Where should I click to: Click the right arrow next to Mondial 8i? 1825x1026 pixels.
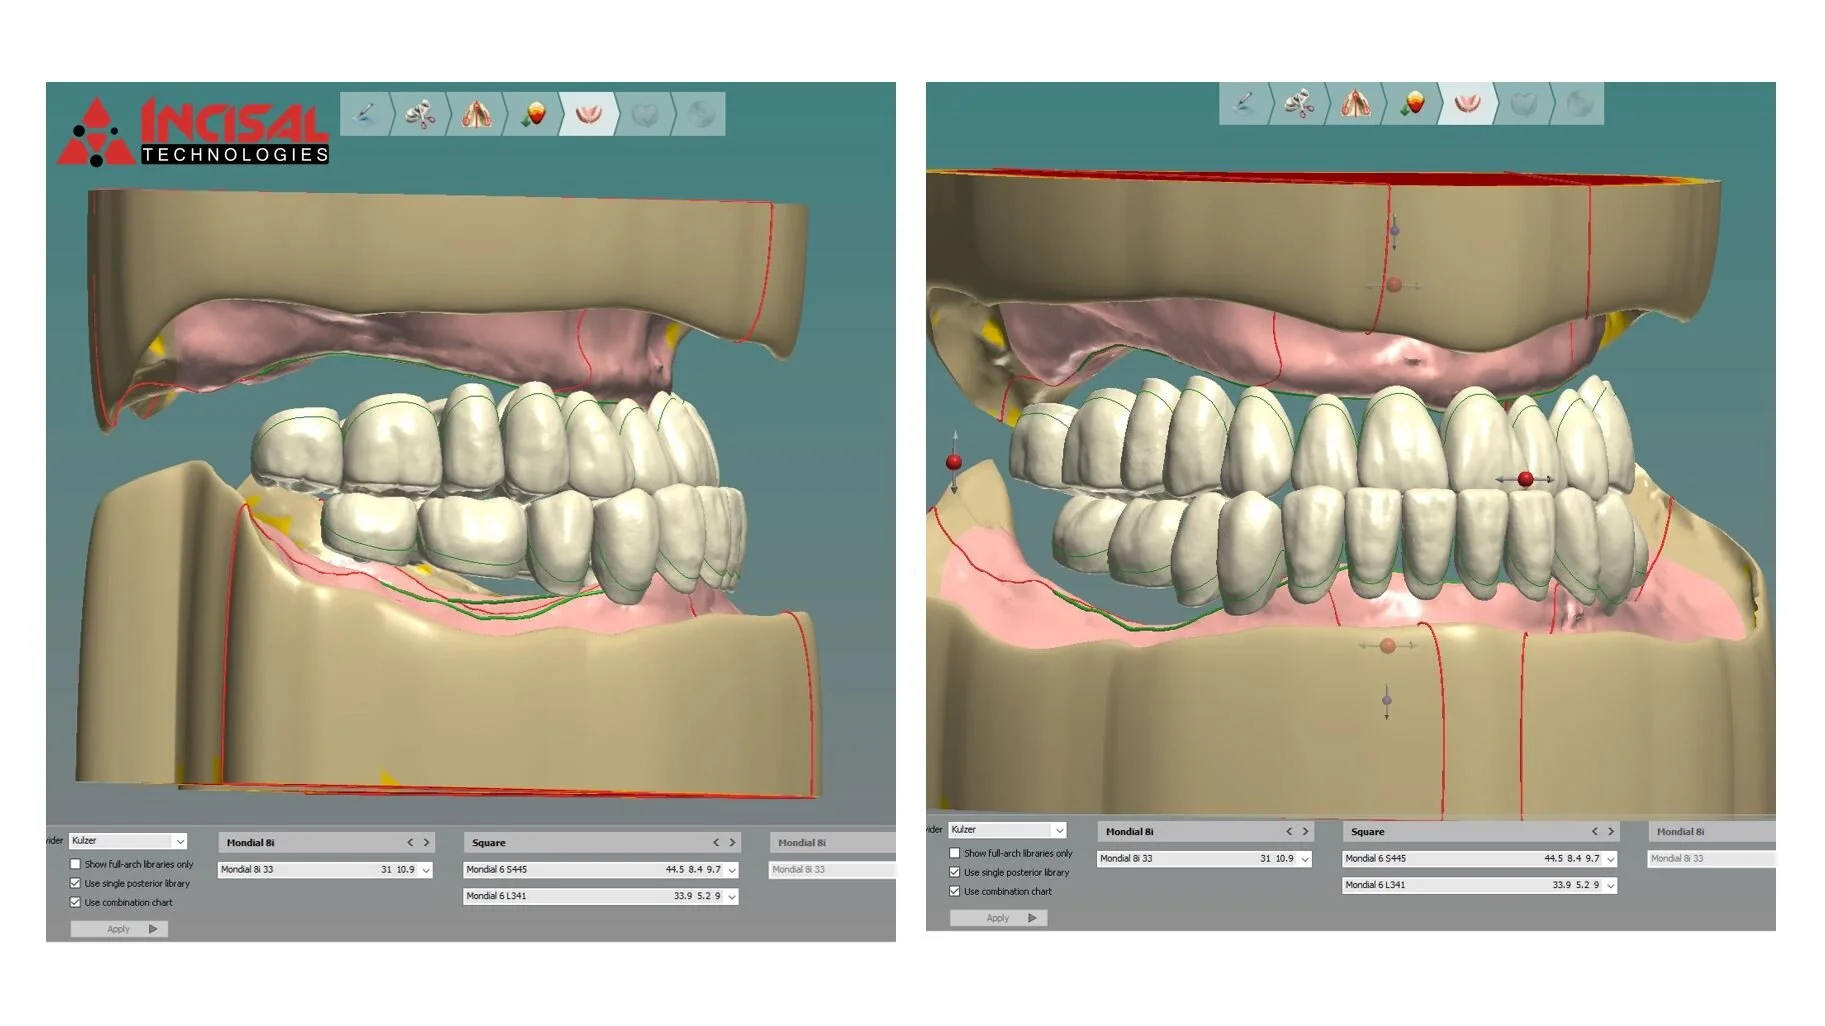(x=427, y=841)
